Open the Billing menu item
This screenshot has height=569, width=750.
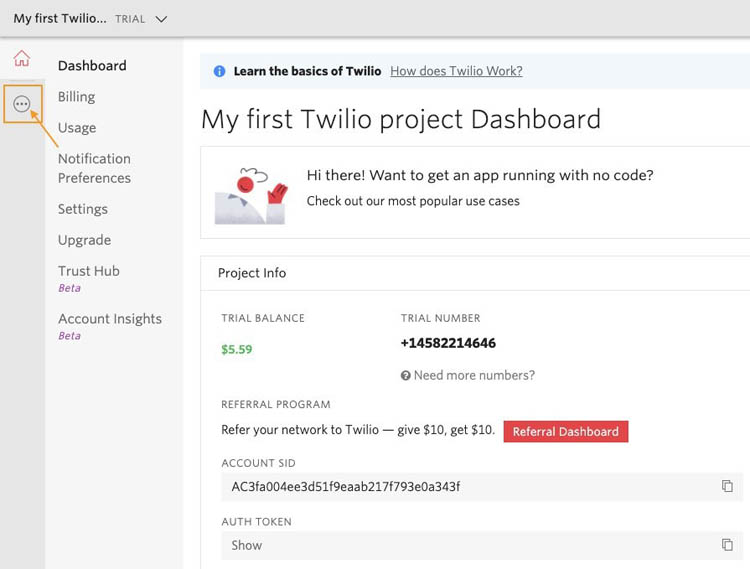point(77,97)
